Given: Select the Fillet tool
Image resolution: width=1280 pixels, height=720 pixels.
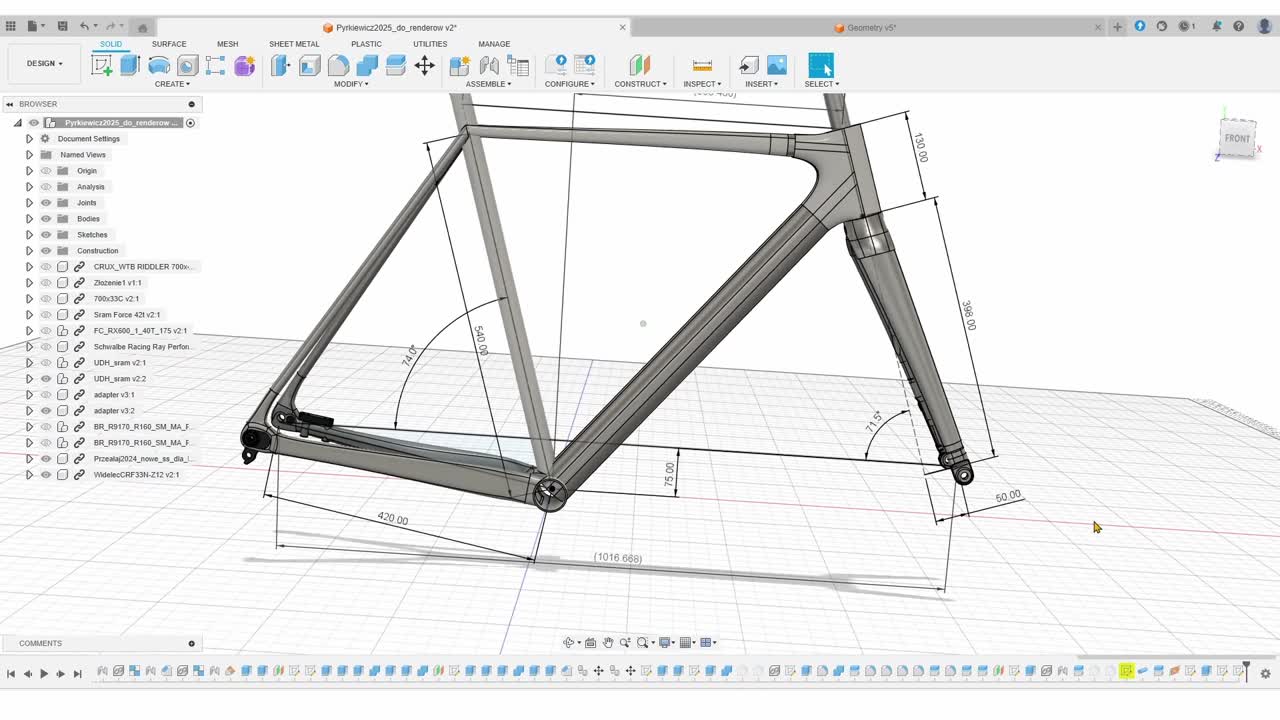Looking at the screenshot, I should click(338, 65).
